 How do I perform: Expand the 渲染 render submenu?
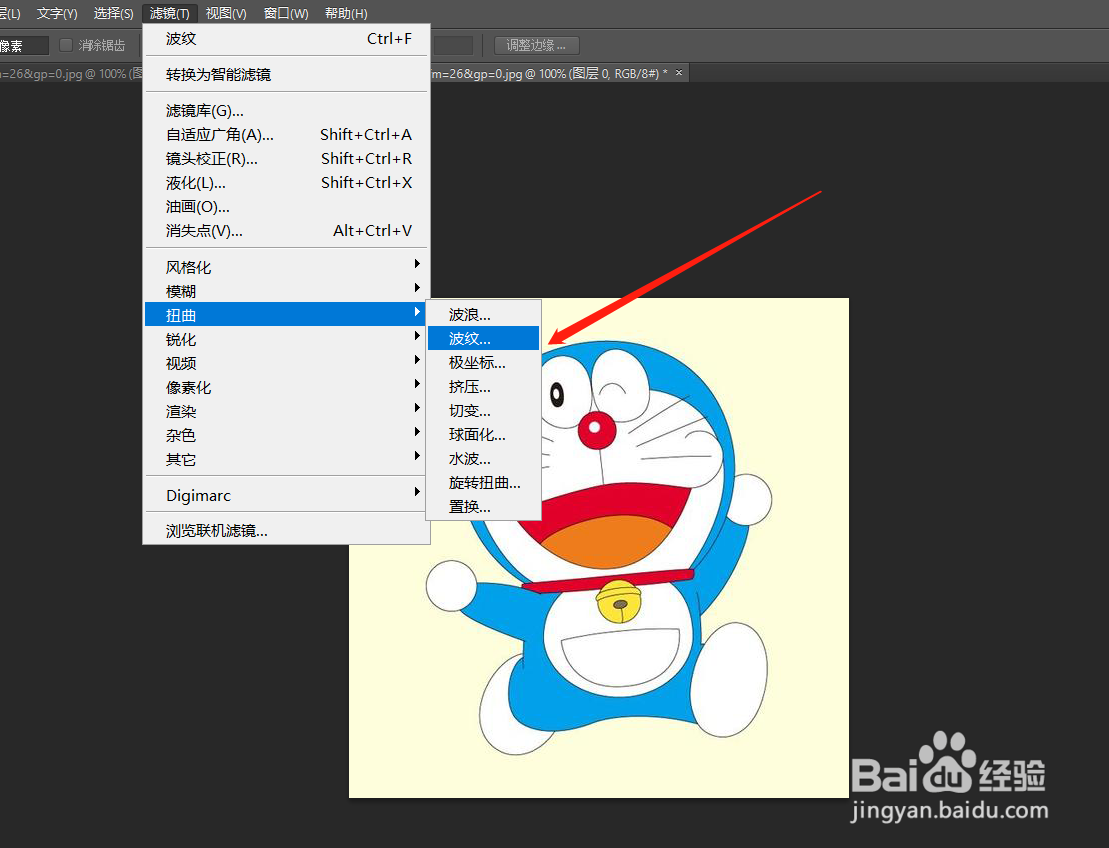pyautogui.click(x=181, y=411)
